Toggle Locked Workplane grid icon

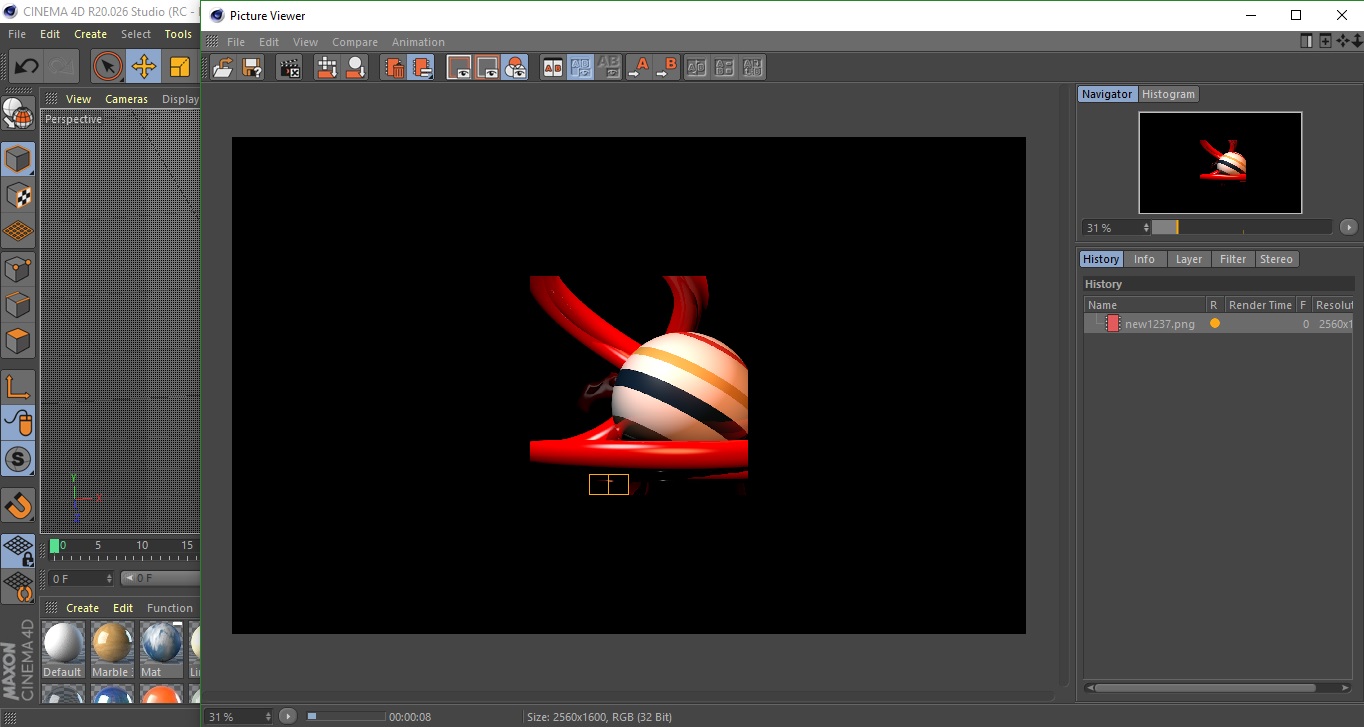click(18, 550)
